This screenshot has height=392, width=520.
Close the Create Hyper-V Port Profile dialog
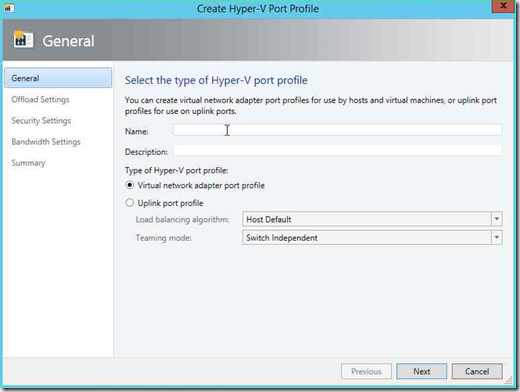tap(503, 6)
